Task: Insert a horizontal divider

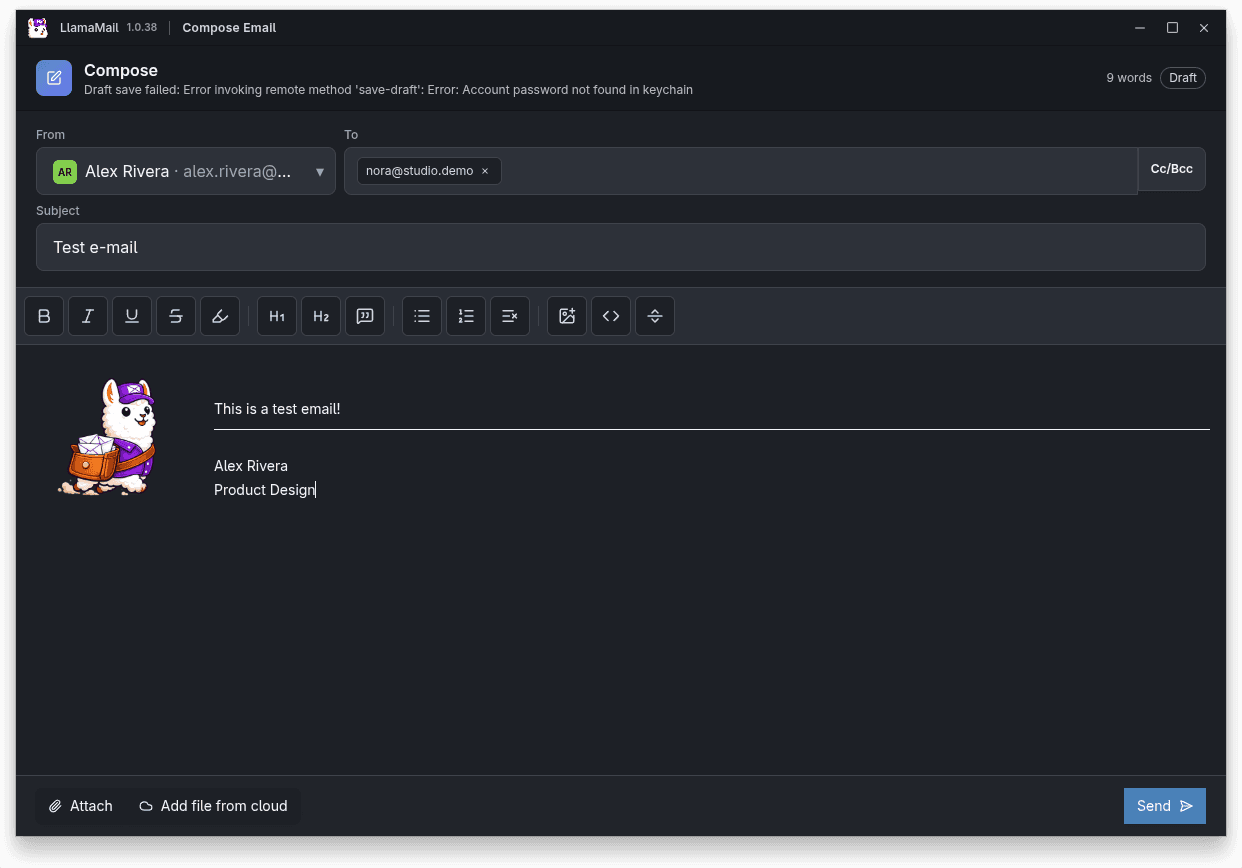Action: point(655,316)
